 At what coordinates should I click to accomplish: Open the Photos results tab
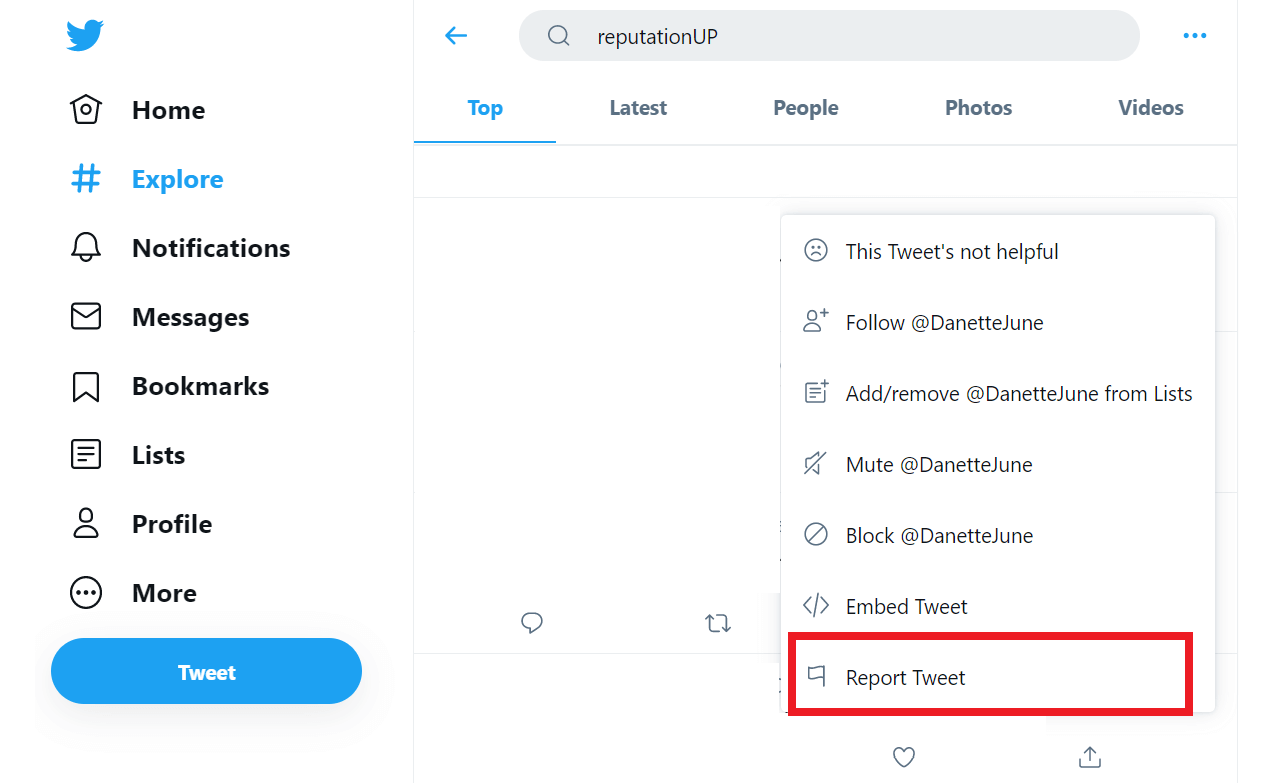pyautogui.click(x=977, y=107)
